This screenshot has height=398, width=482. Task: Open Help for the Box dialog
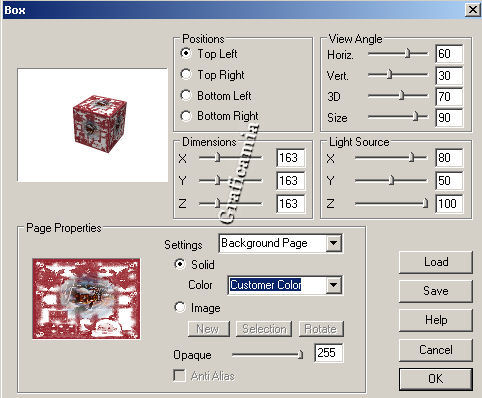[x=436, y=320]
